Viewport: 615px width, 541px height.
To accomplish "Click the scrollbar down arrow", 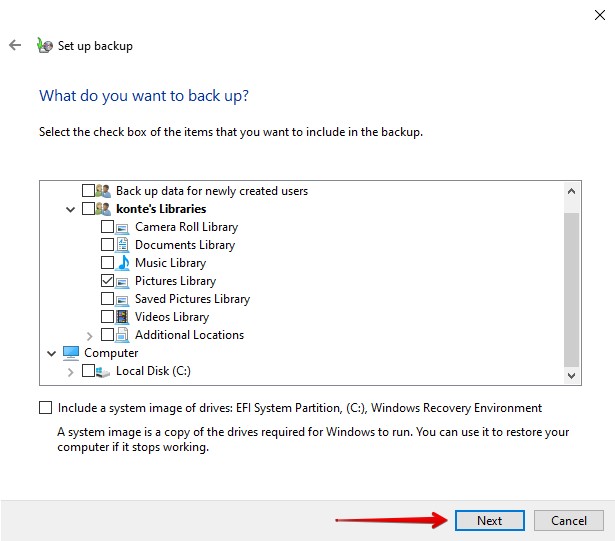I will 572,376.
